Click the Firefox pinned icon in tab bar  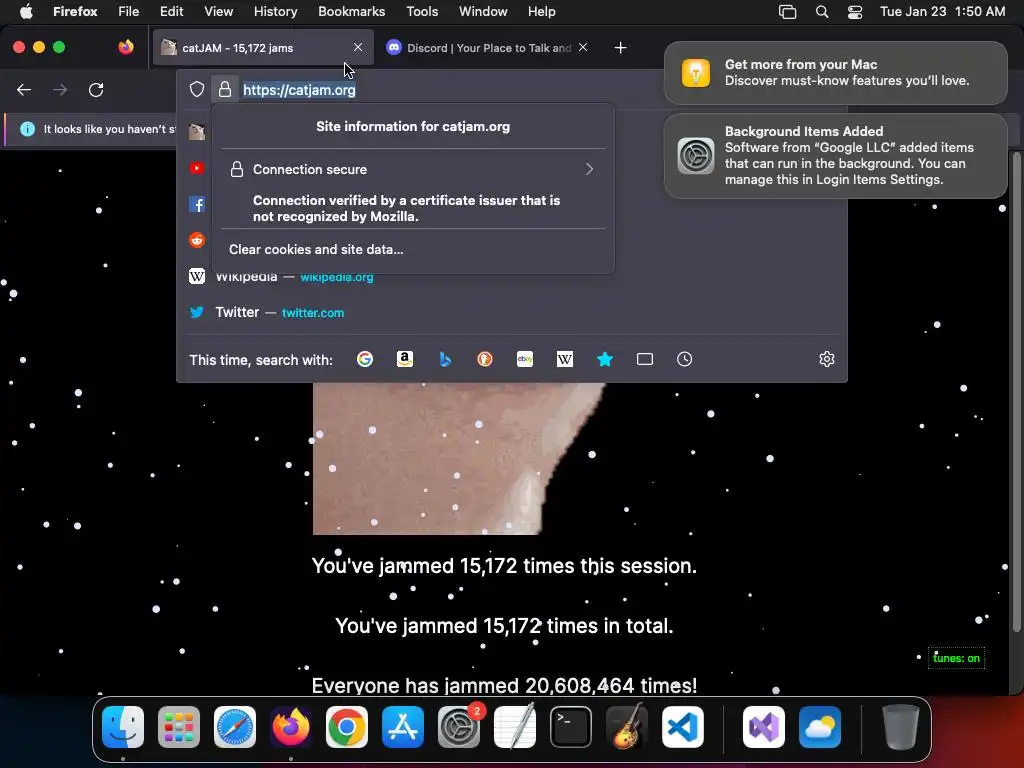point(126,47)
